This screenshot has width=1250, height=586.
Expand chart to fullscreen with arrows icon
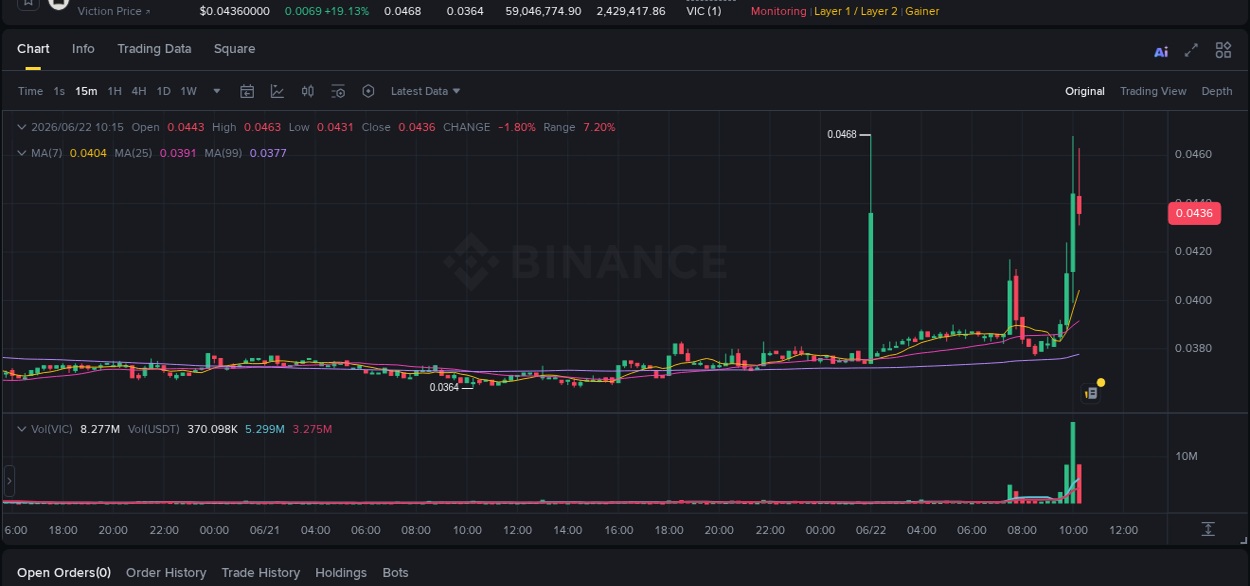click(1191, 50)
